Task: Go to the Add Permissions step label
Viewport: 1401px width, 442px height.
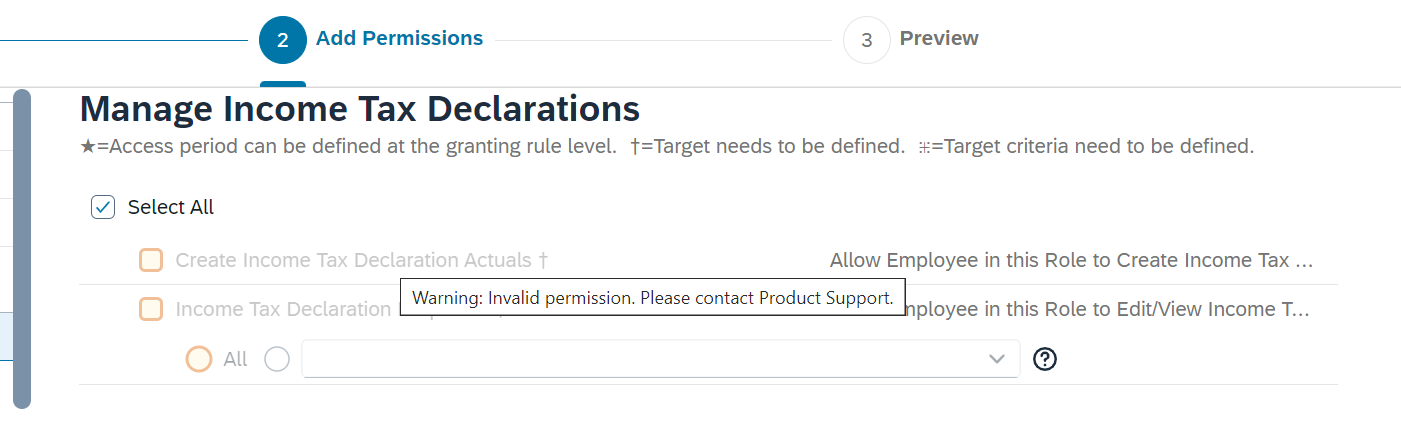Action: pos(399,38)
